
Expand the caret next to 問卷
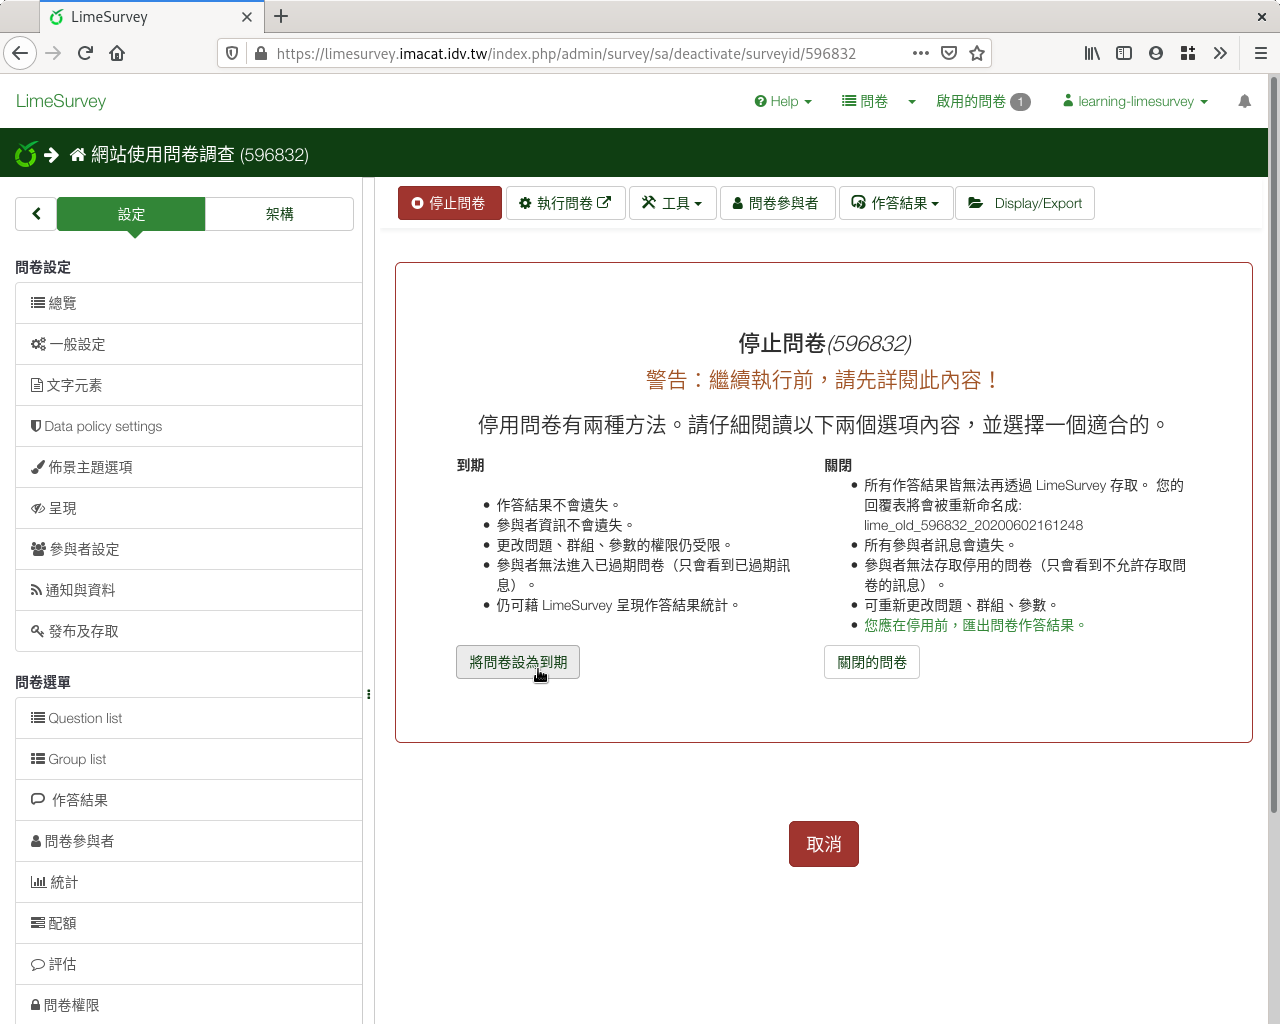(912, 101)
